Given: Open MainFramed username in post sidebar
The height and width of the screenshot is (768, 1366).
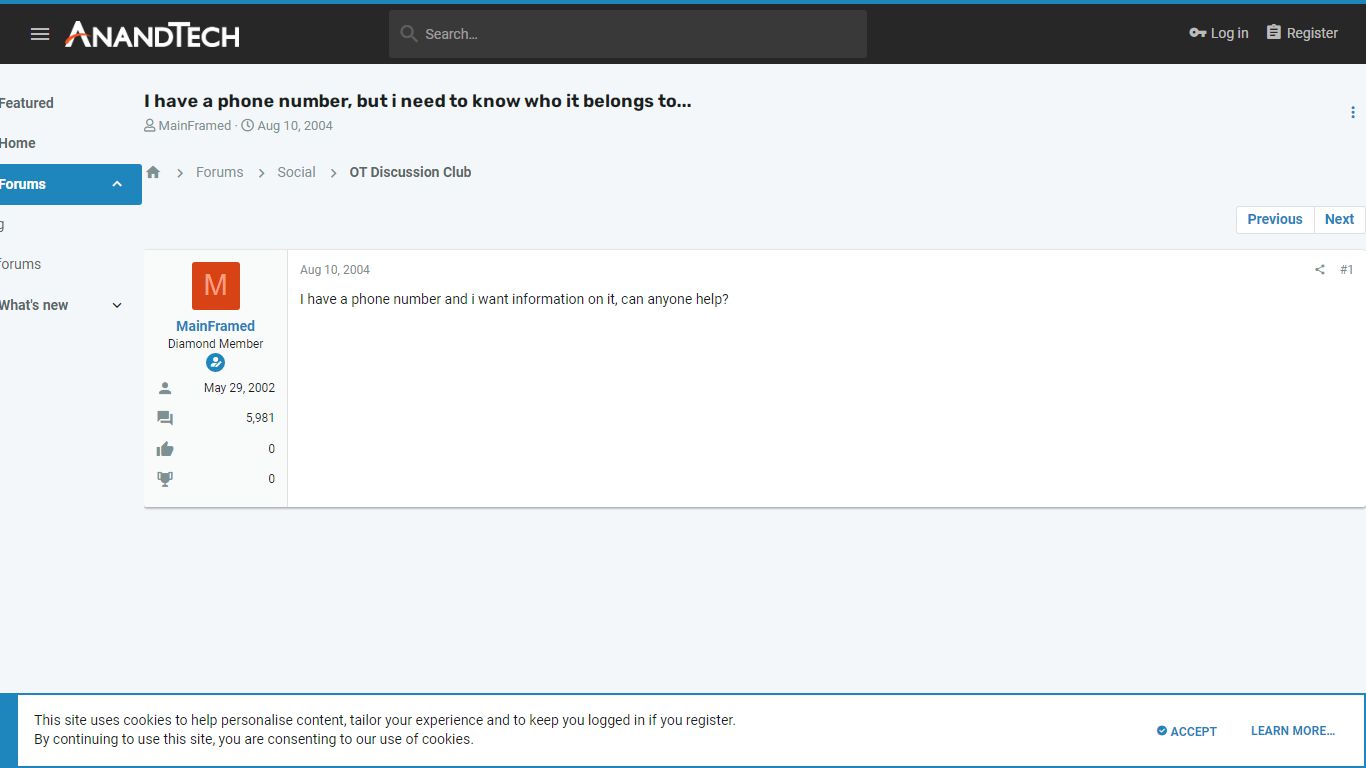Looking at the screenshot, I should pyautogui.click(x=215, y=326).
